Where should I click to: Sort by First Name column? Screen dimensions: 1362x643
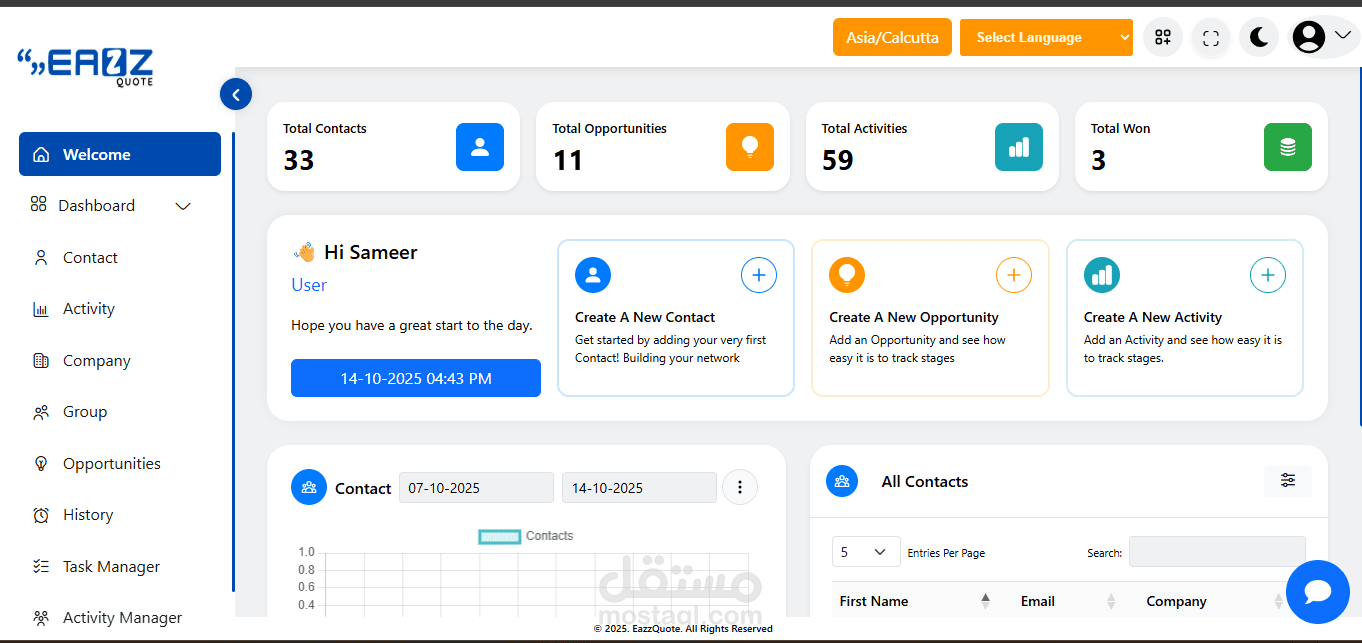(x=913, y=601)
